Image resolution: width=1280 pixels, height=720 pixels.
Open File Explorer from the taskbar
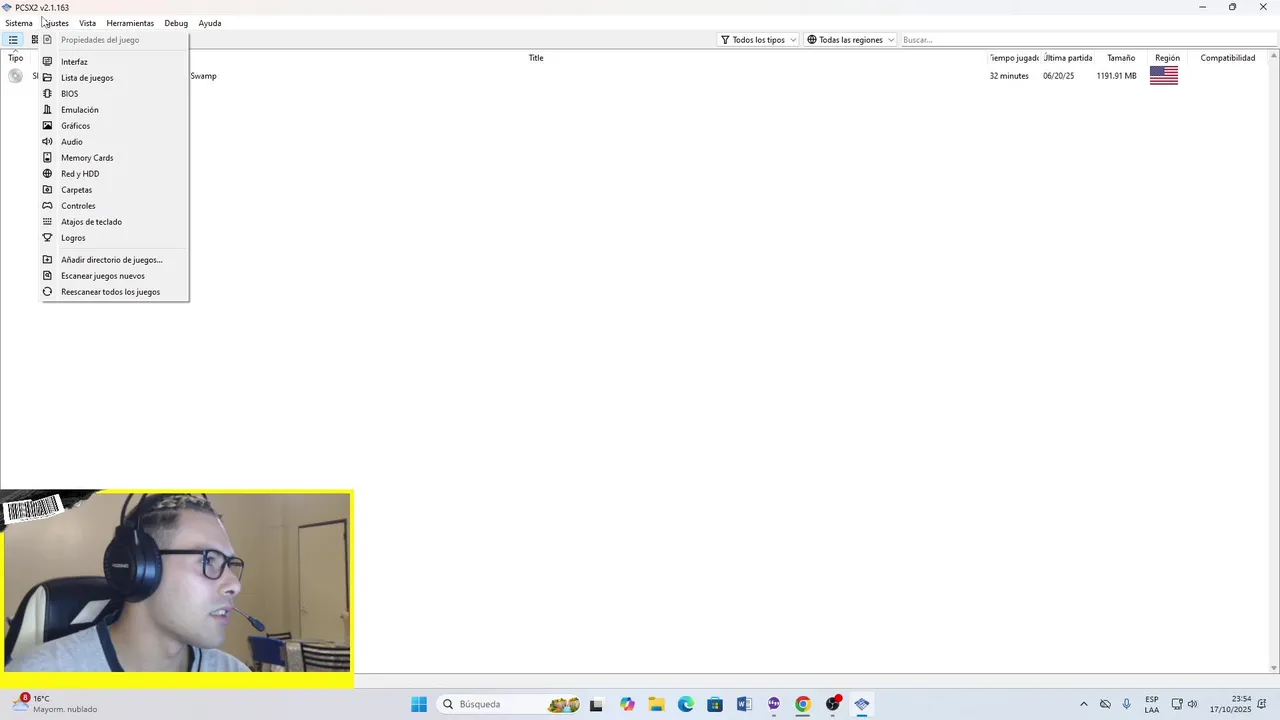point(656,704)
